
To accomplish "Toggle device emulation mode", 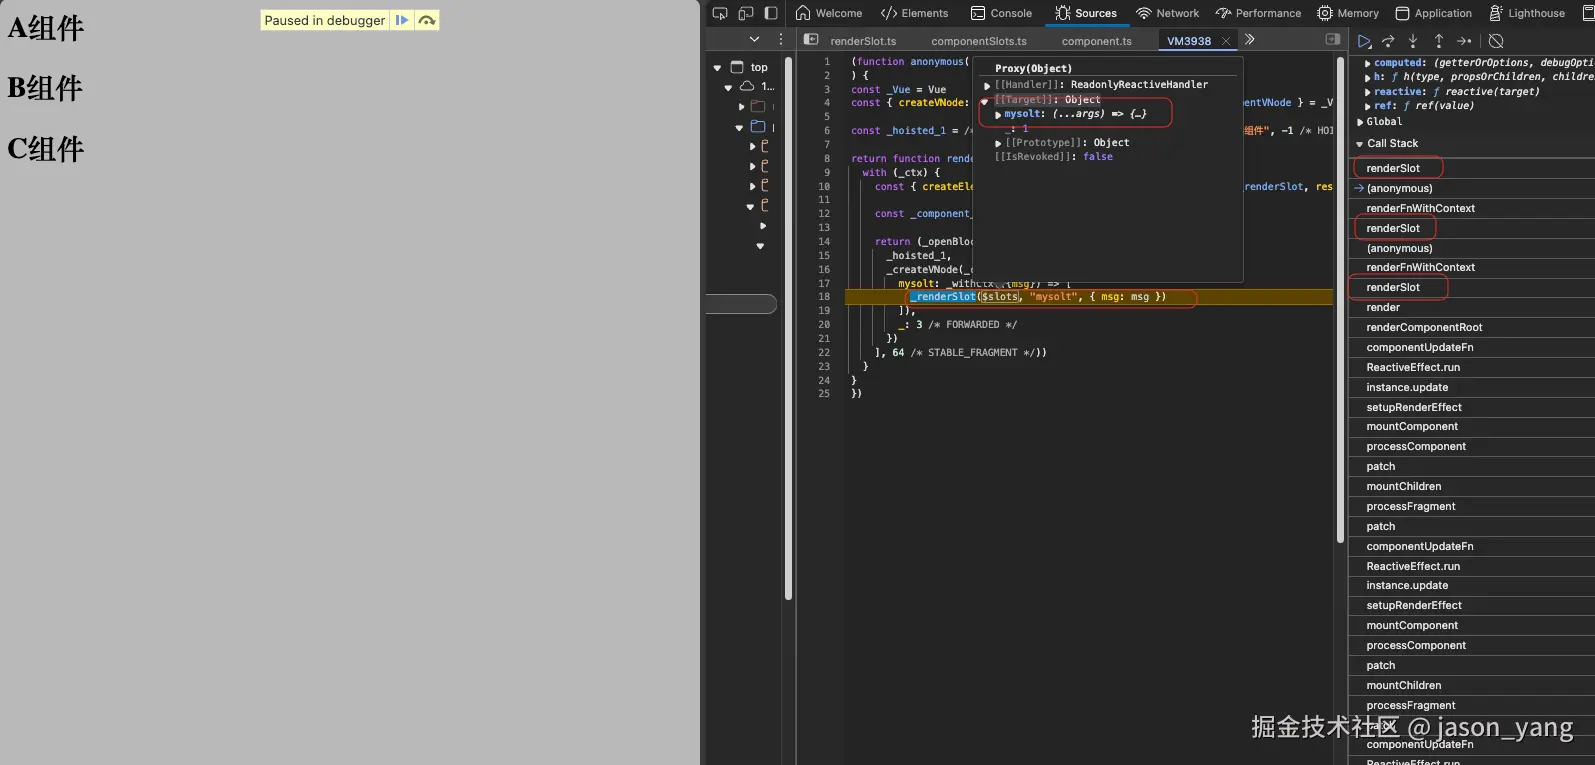I will [x=745, y=13].
